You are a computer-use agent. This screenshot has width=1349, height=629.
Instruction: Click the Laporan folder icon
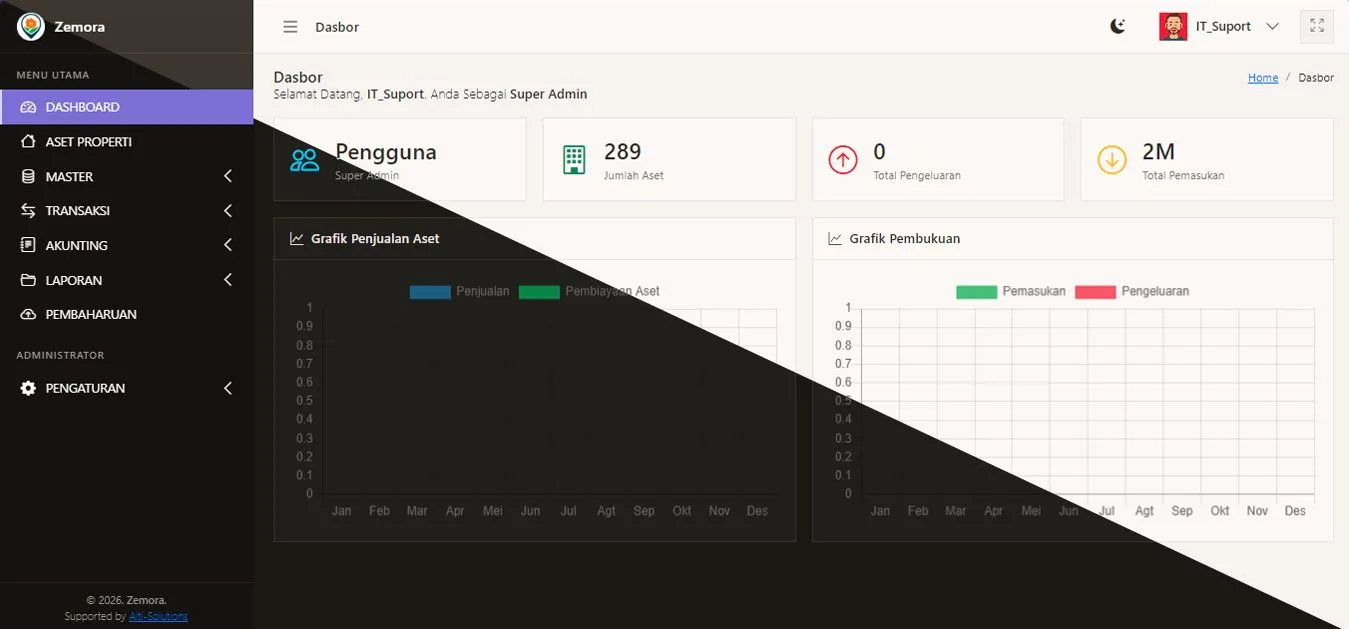click(x=28, y=280)
